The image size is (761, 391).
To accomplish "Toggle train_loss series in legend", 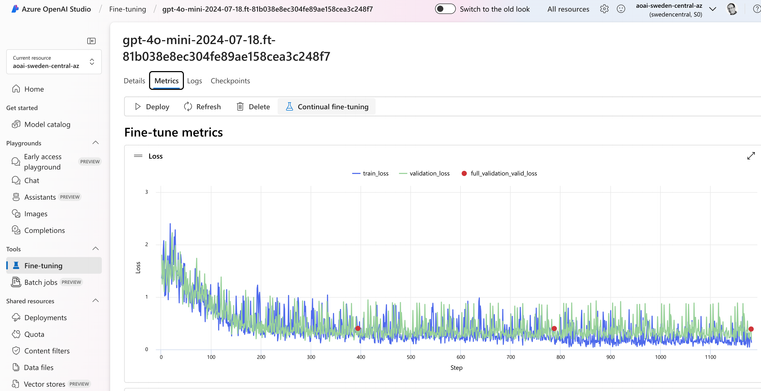I will click(370, 173).
